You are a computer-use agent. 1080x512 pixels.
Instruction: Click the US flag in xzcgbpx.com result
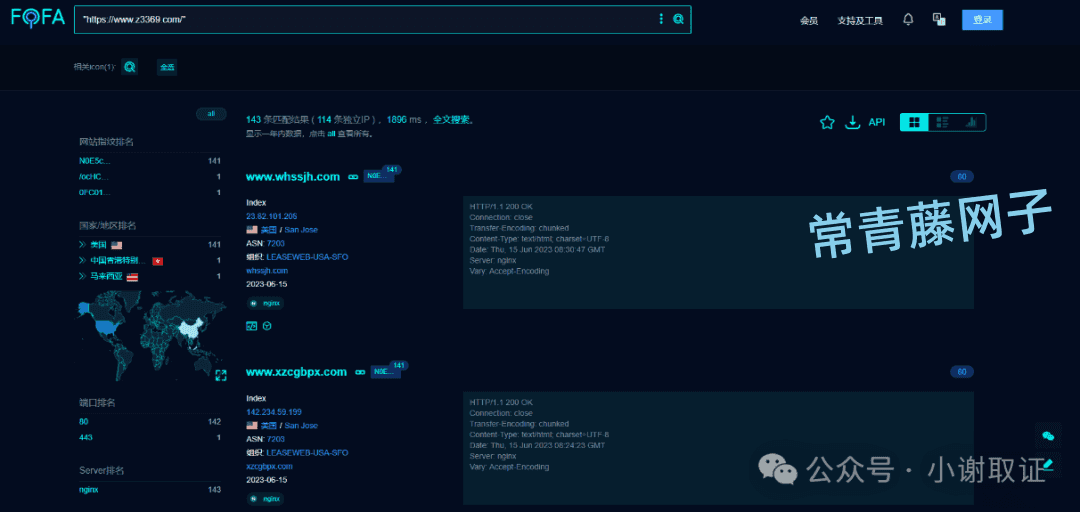click(x=251, y=425)
